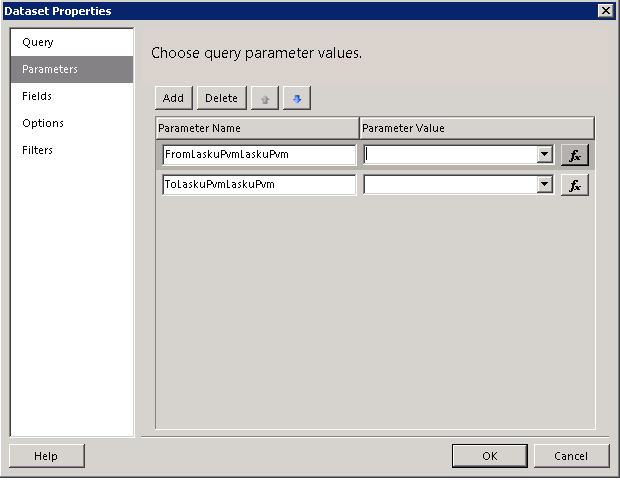Show the Filters page

(x=38, y=151)
